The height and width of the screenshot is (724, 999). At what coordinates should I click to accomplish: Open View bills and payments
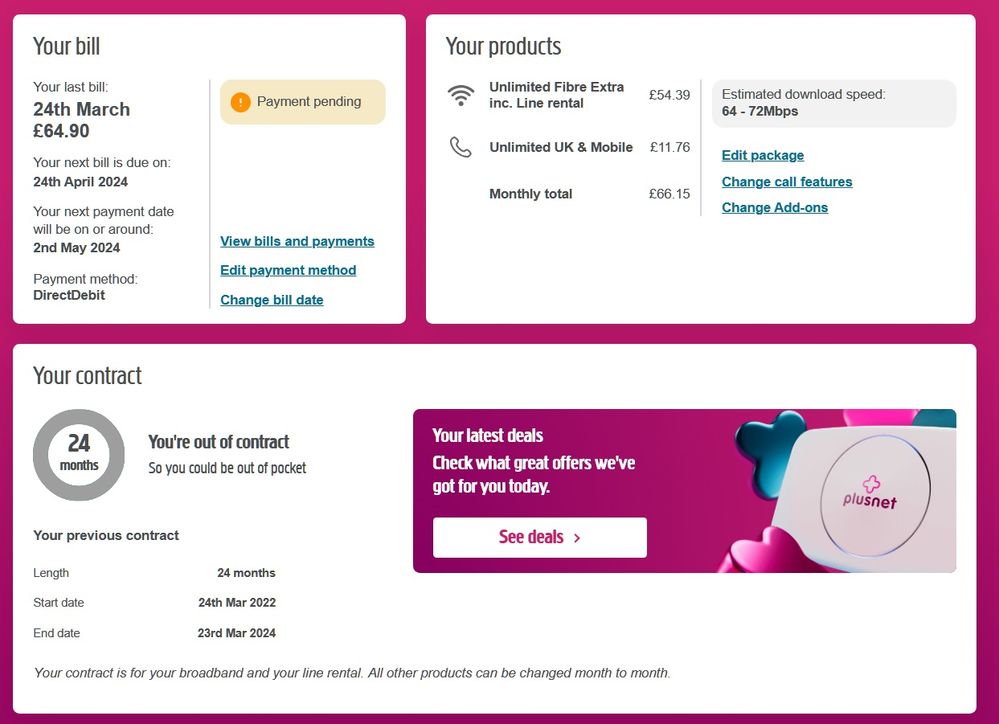(297, 241)
